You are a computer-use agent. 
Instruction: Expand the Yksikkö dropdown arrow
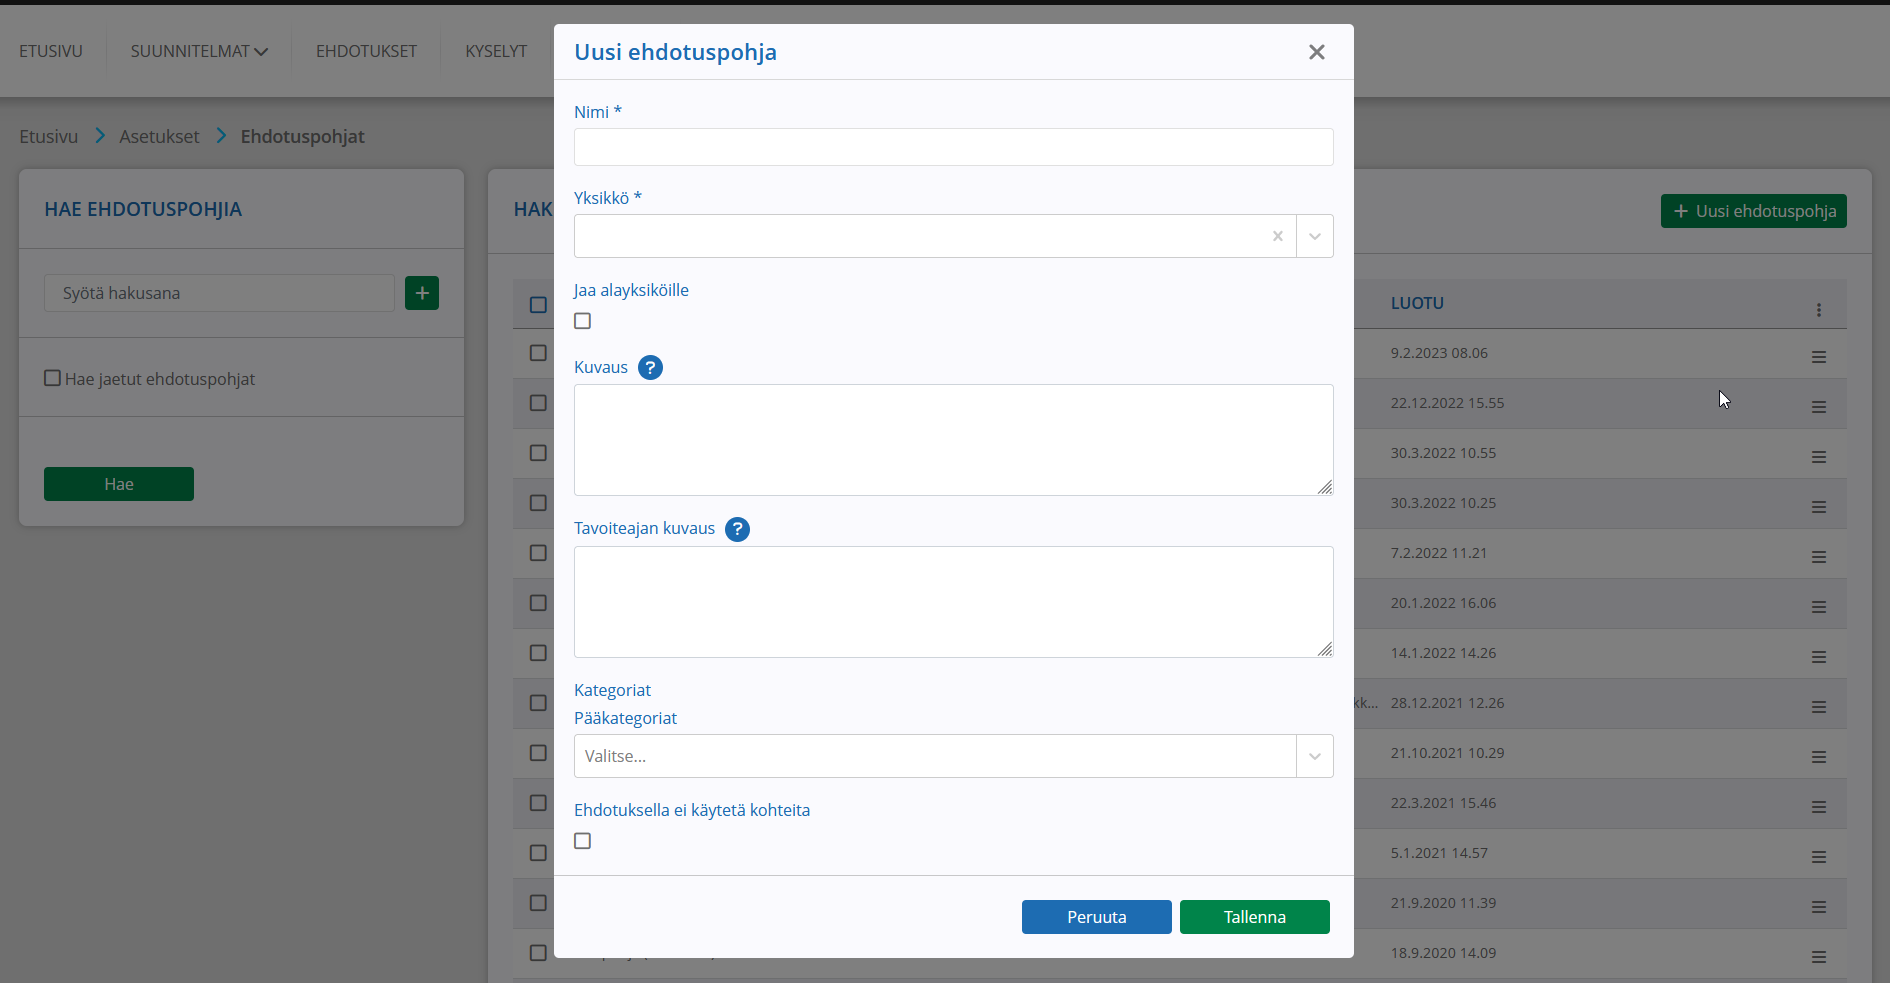click(1315, 236)
